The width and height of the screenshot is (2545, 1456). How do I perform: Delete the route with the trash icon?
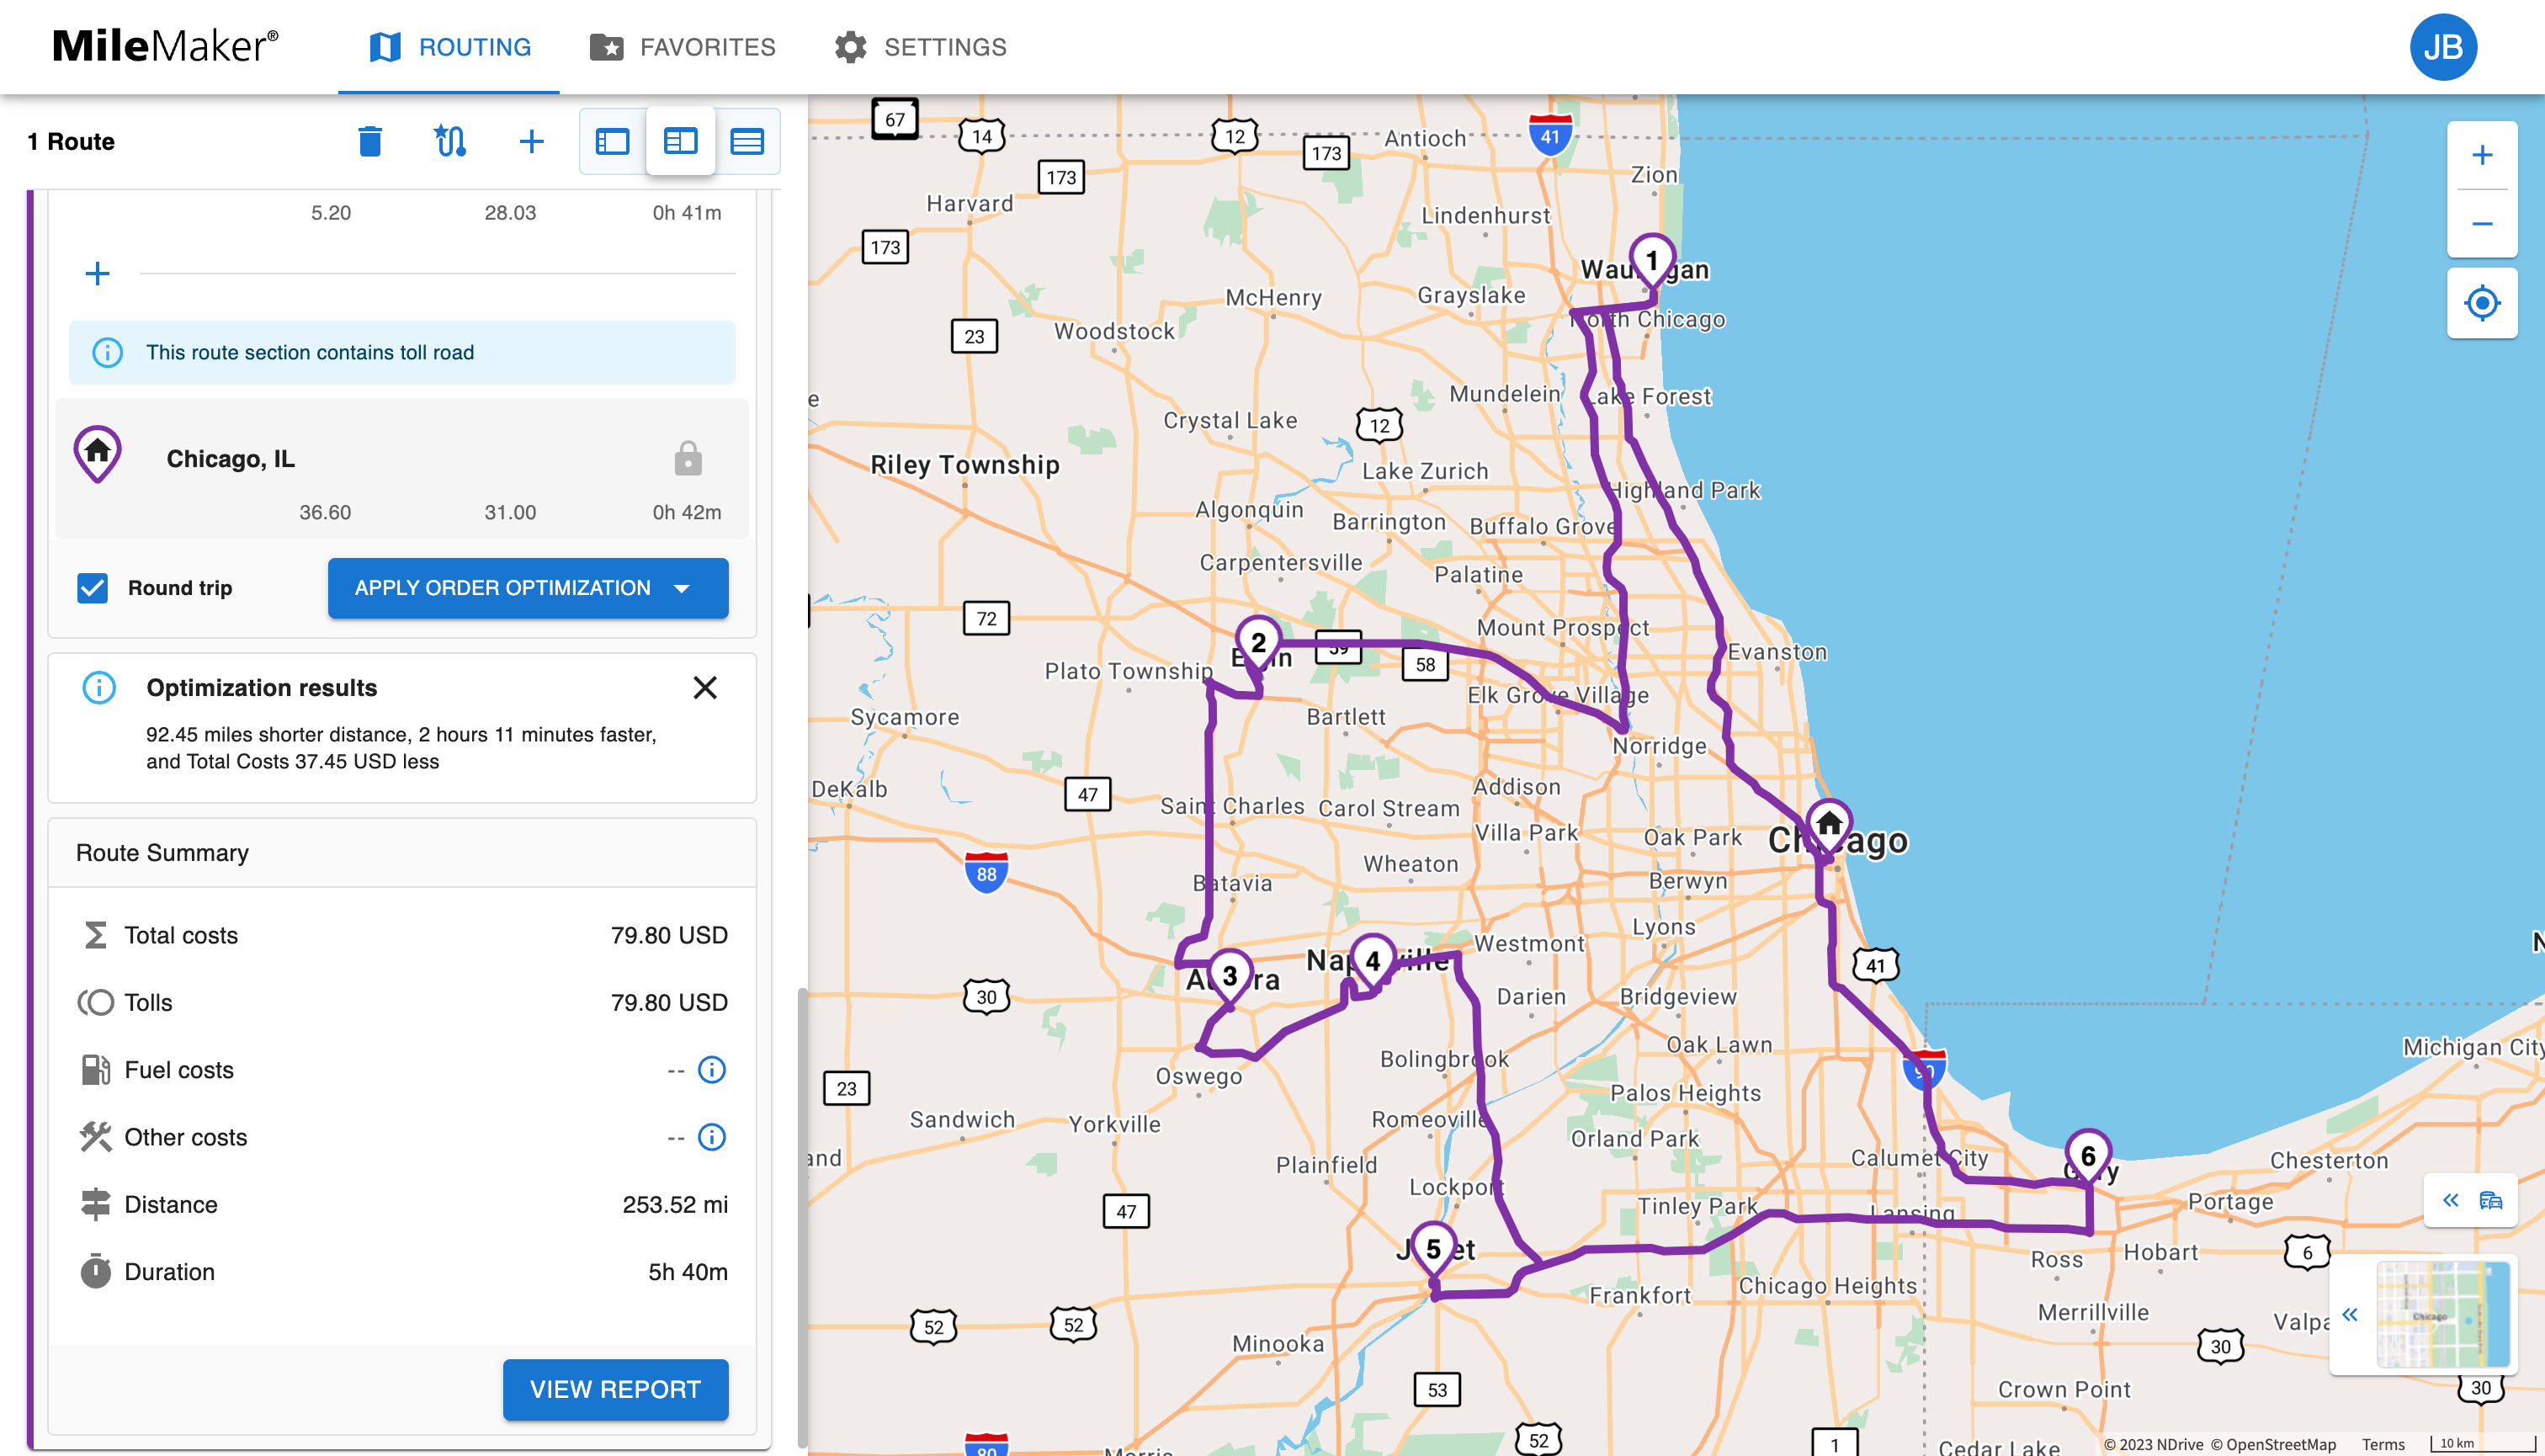coord(370,141)
